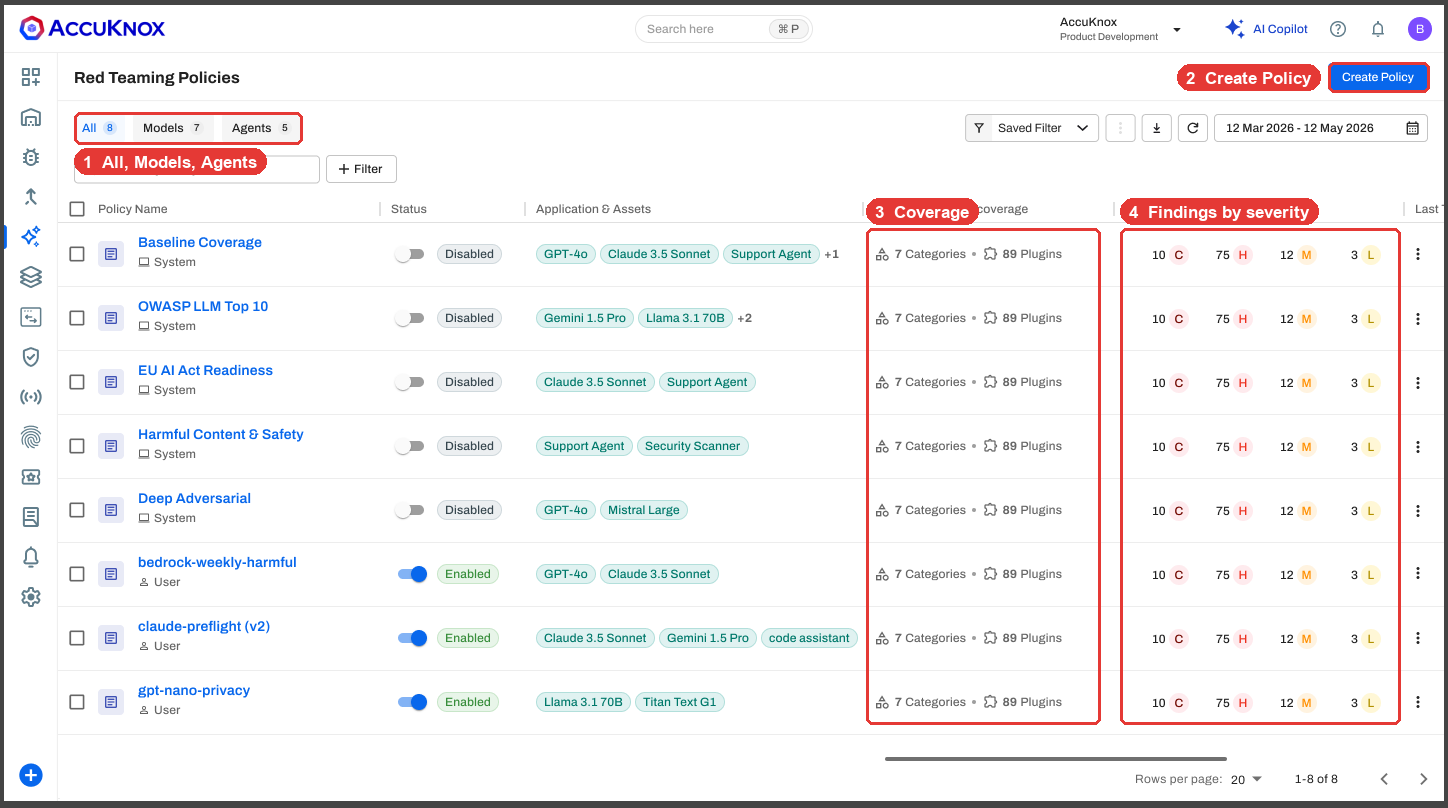The width and height of the screenshot is (1448, 808).
Task: Open the star ticket icon in sidebar
Action: click(x=31, y=477)
